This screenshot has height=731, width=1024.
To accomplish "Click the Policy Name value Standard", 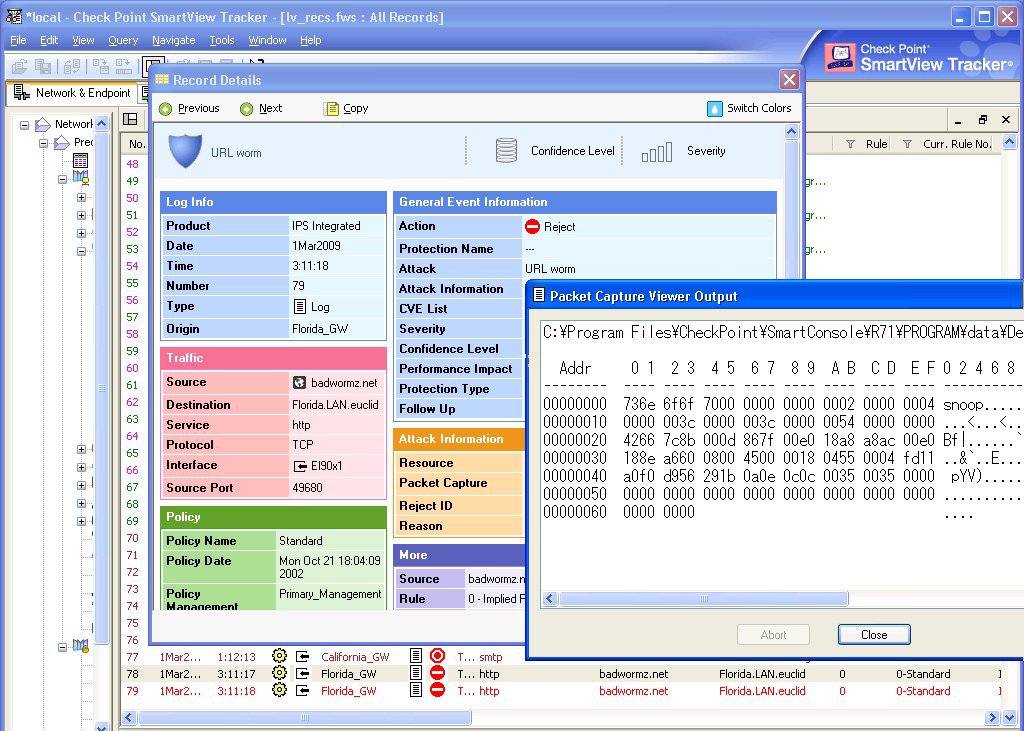I will tap(300, 541).
